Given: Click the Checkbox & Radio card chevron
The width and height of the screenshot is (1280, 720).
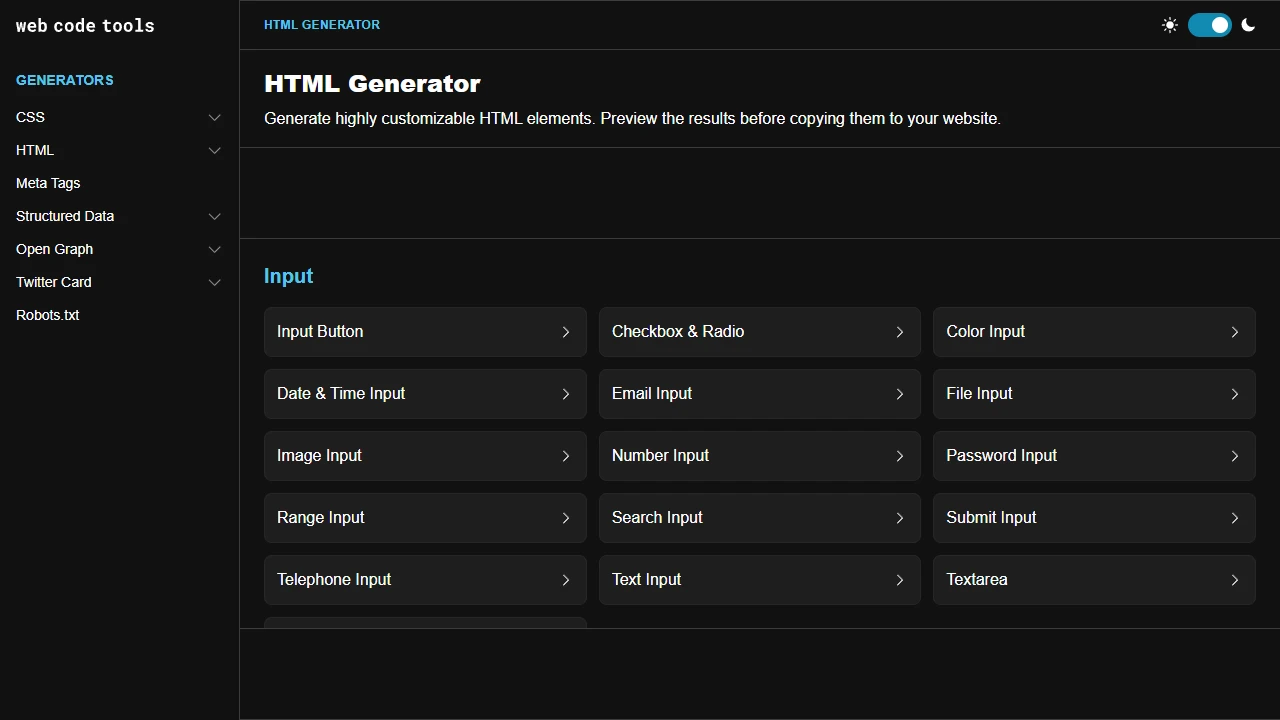Looking at the screenshot, I should pos(900,331).
